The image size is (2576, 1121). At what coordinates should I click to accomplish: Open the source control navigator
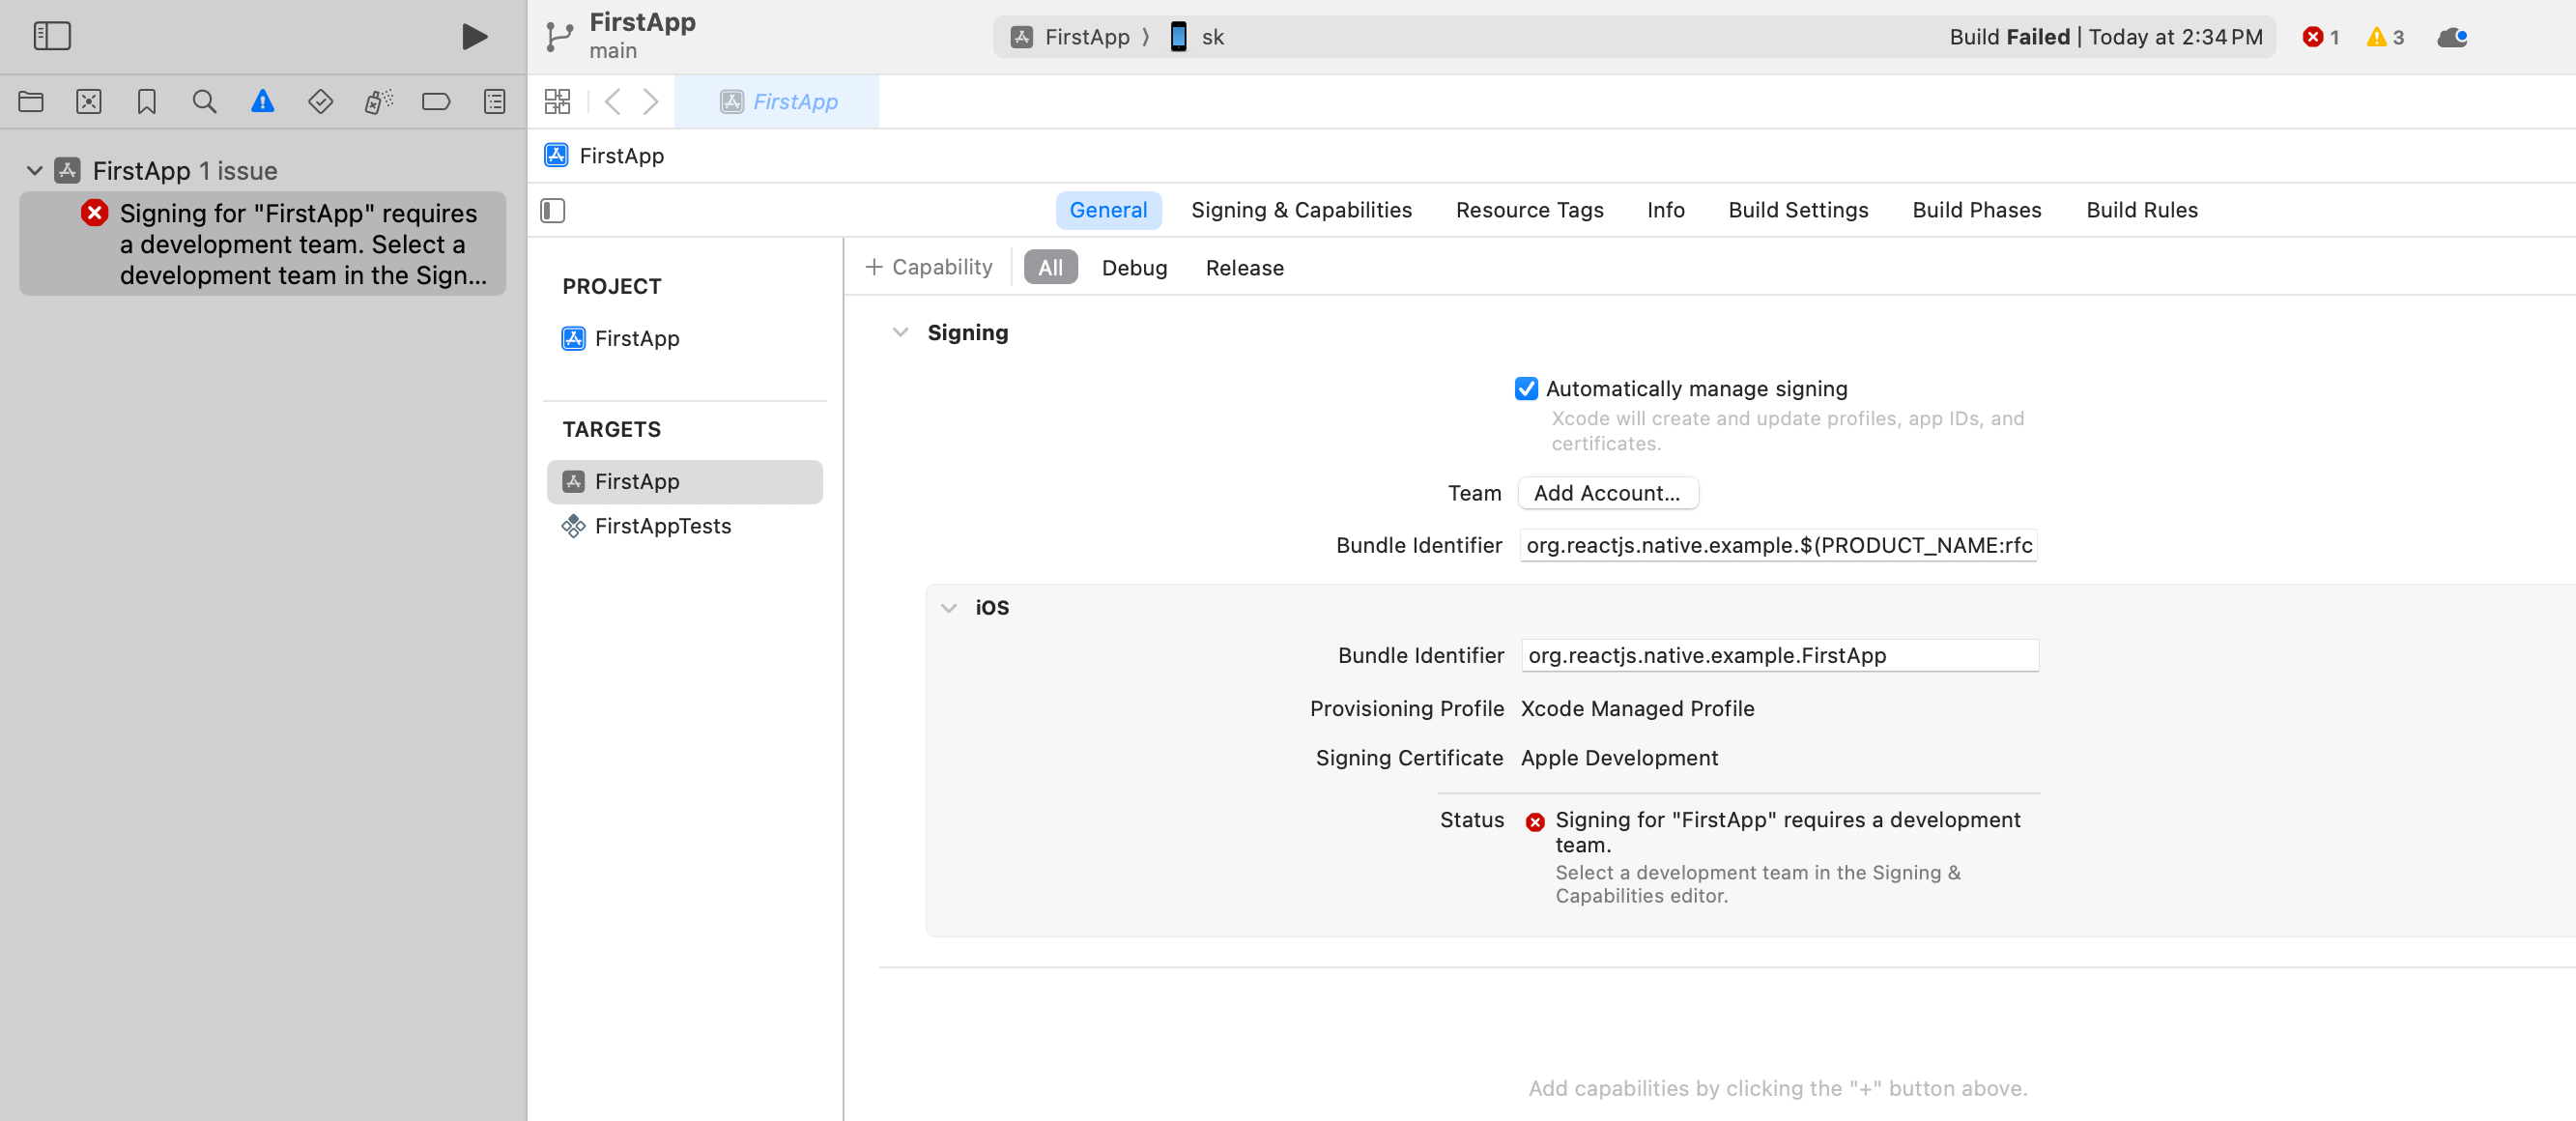pyautogui.click(x=89, y=101)
